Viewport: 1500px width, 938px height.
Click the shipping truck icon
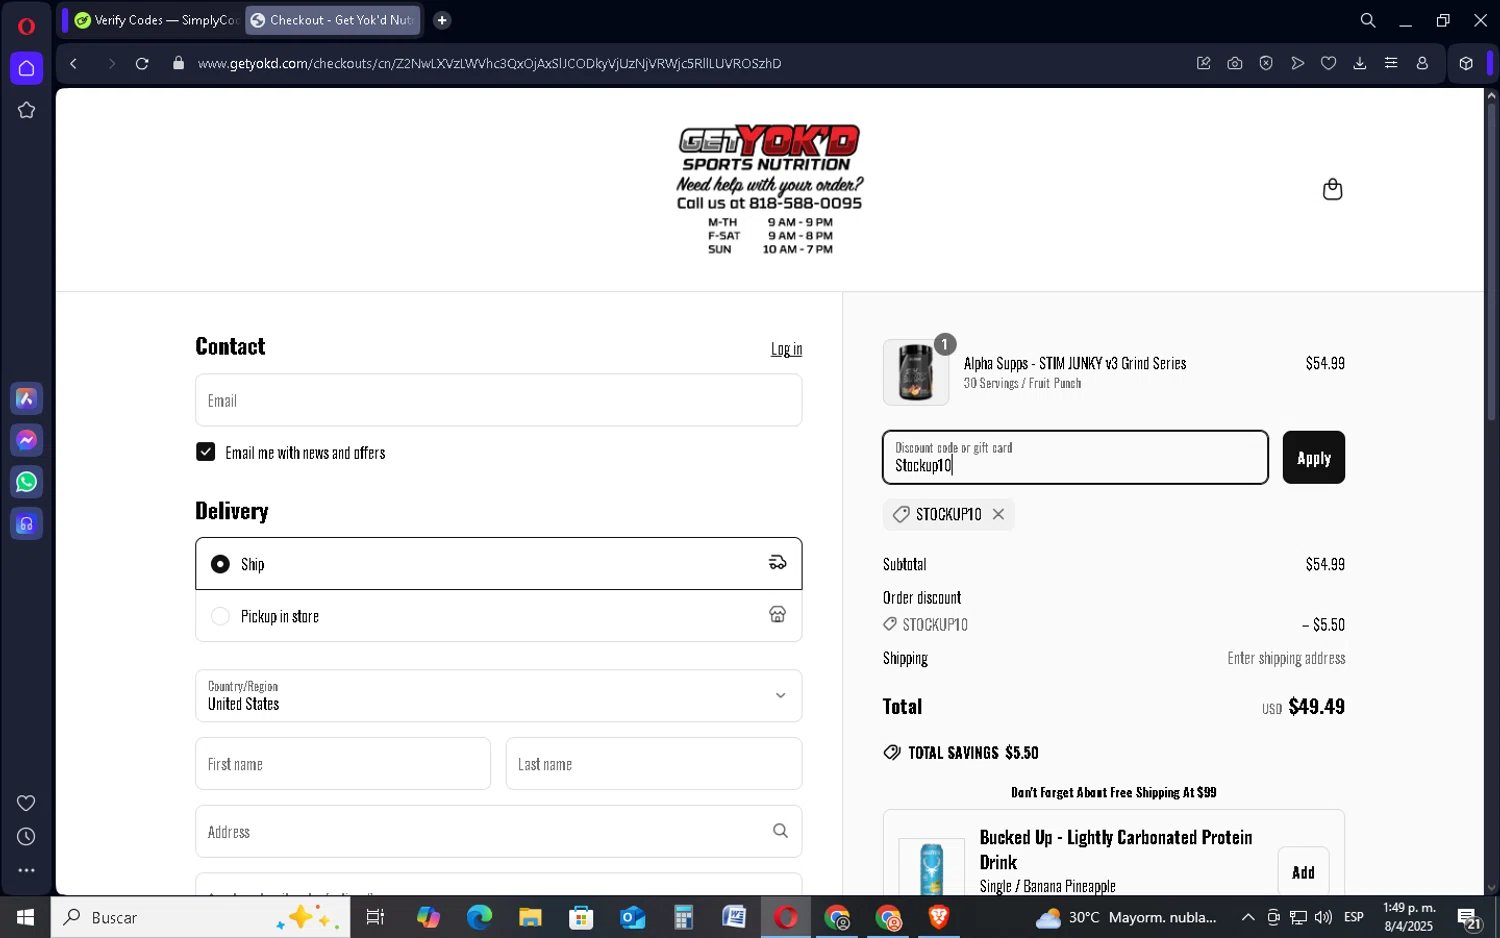tap(777, 563)
